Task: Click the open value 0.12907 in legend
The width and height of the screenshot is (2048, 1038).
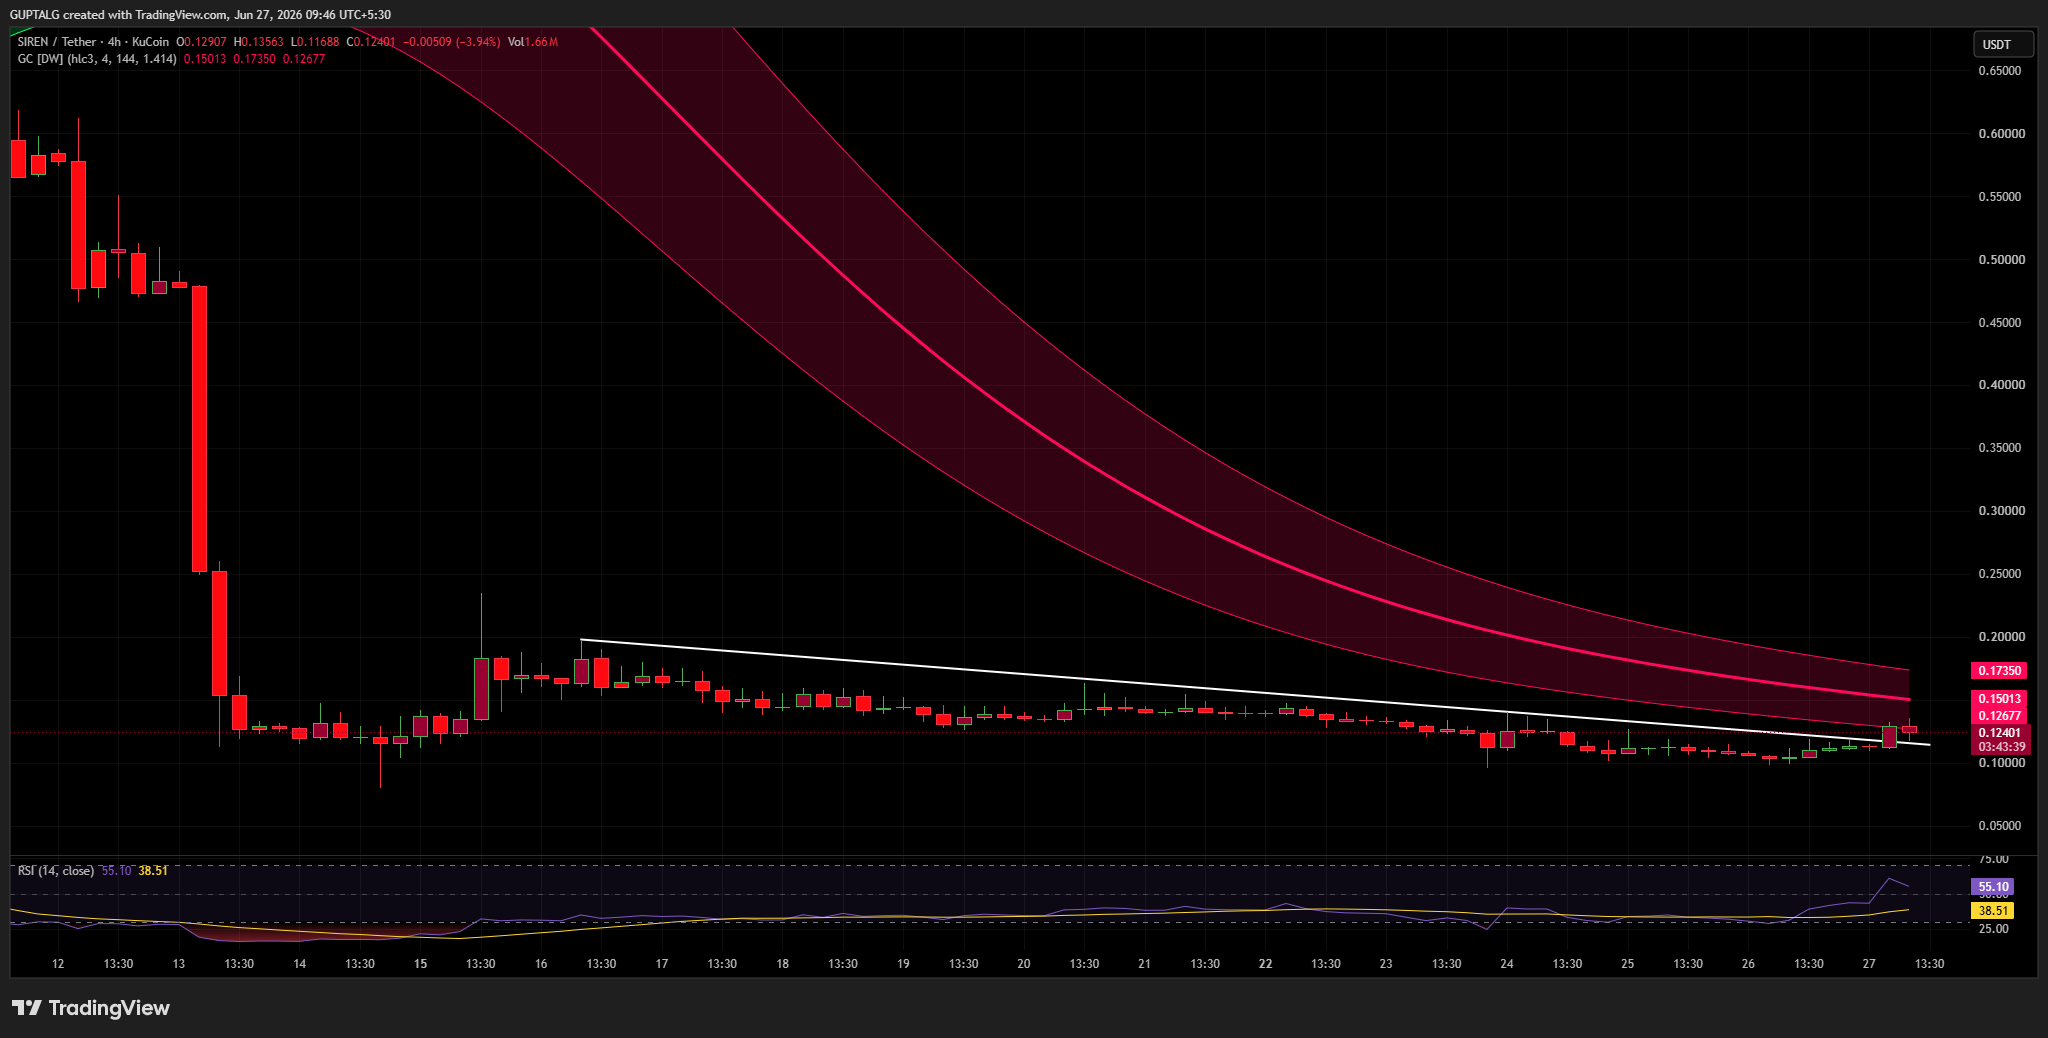Action: tap(204, 42)
